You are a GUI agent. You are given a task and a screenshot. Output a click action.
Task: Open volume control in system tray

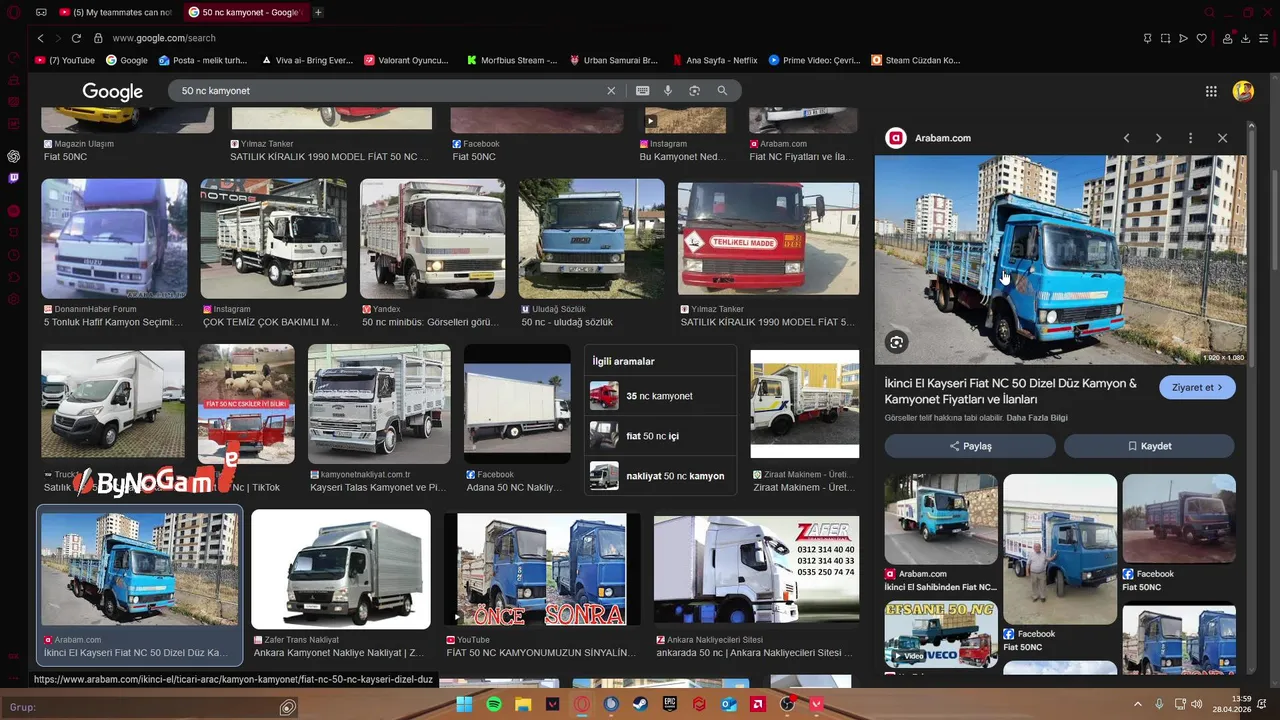coord(1196,704)
